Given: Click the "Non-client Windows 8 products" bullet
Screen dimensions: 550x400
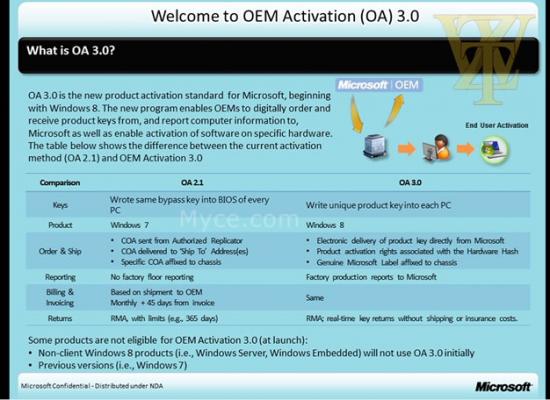Looking at the screenshot, I should pos(256,353).
